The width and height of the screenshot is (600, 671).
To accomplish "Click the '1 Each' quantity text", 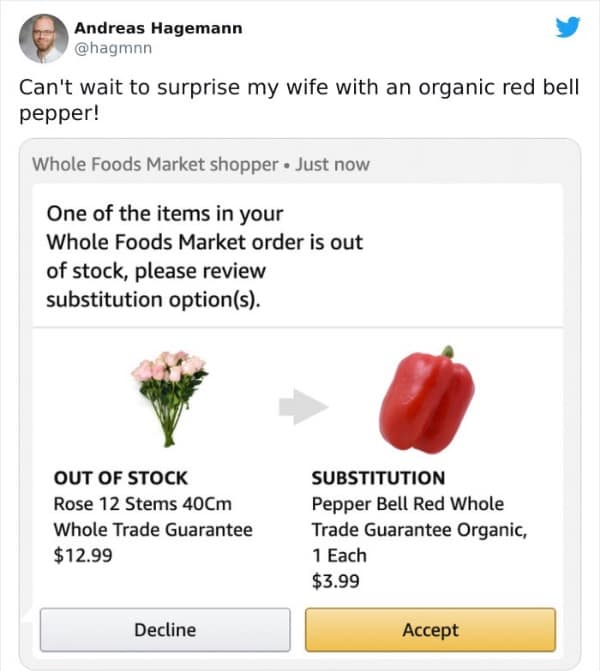I will pyautogui.click(x=339, y=555).
